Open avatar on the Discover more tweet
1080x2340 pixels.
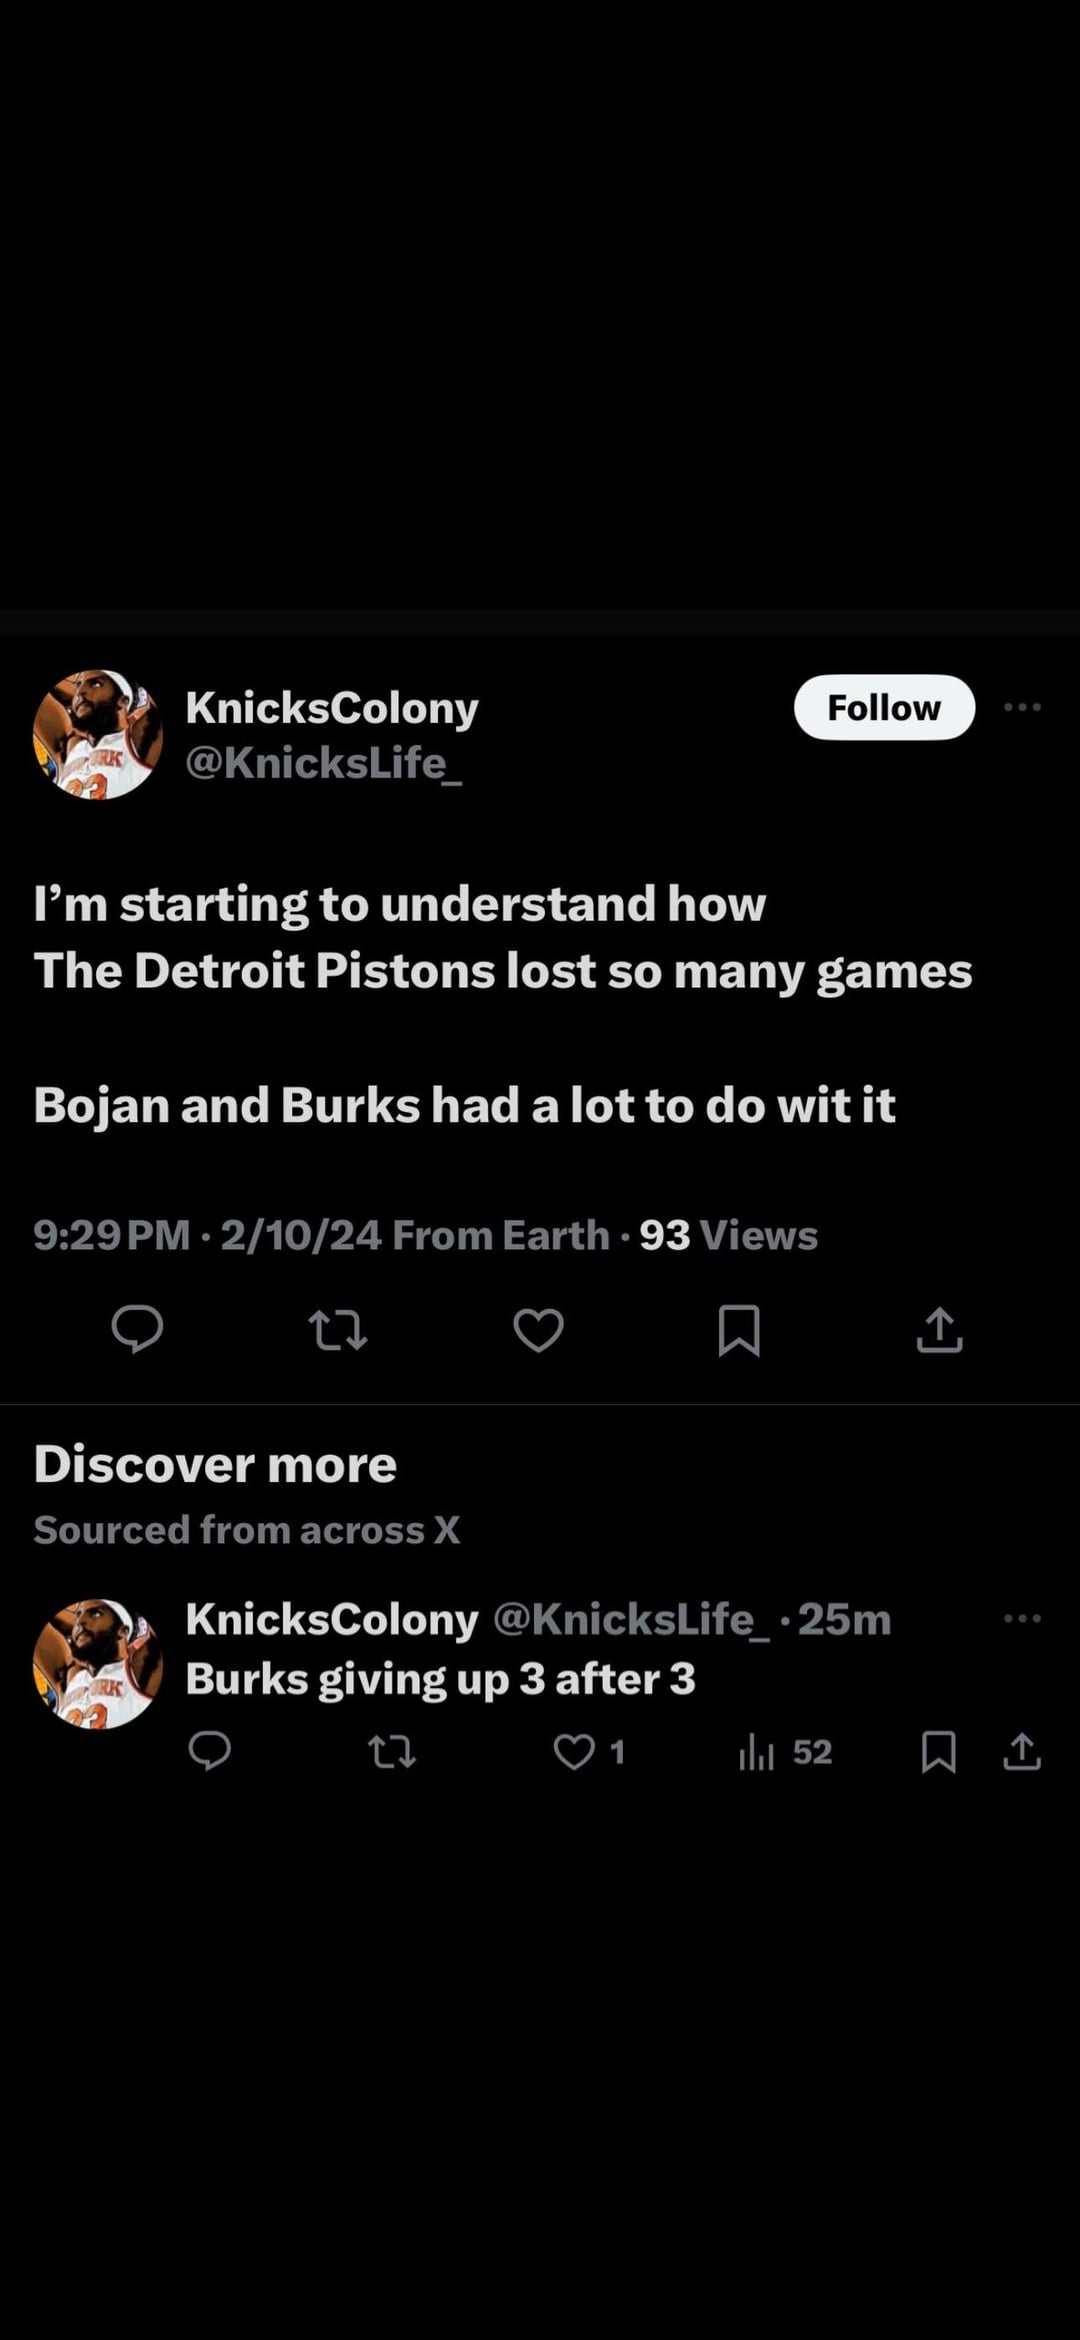pos(98,1664)
